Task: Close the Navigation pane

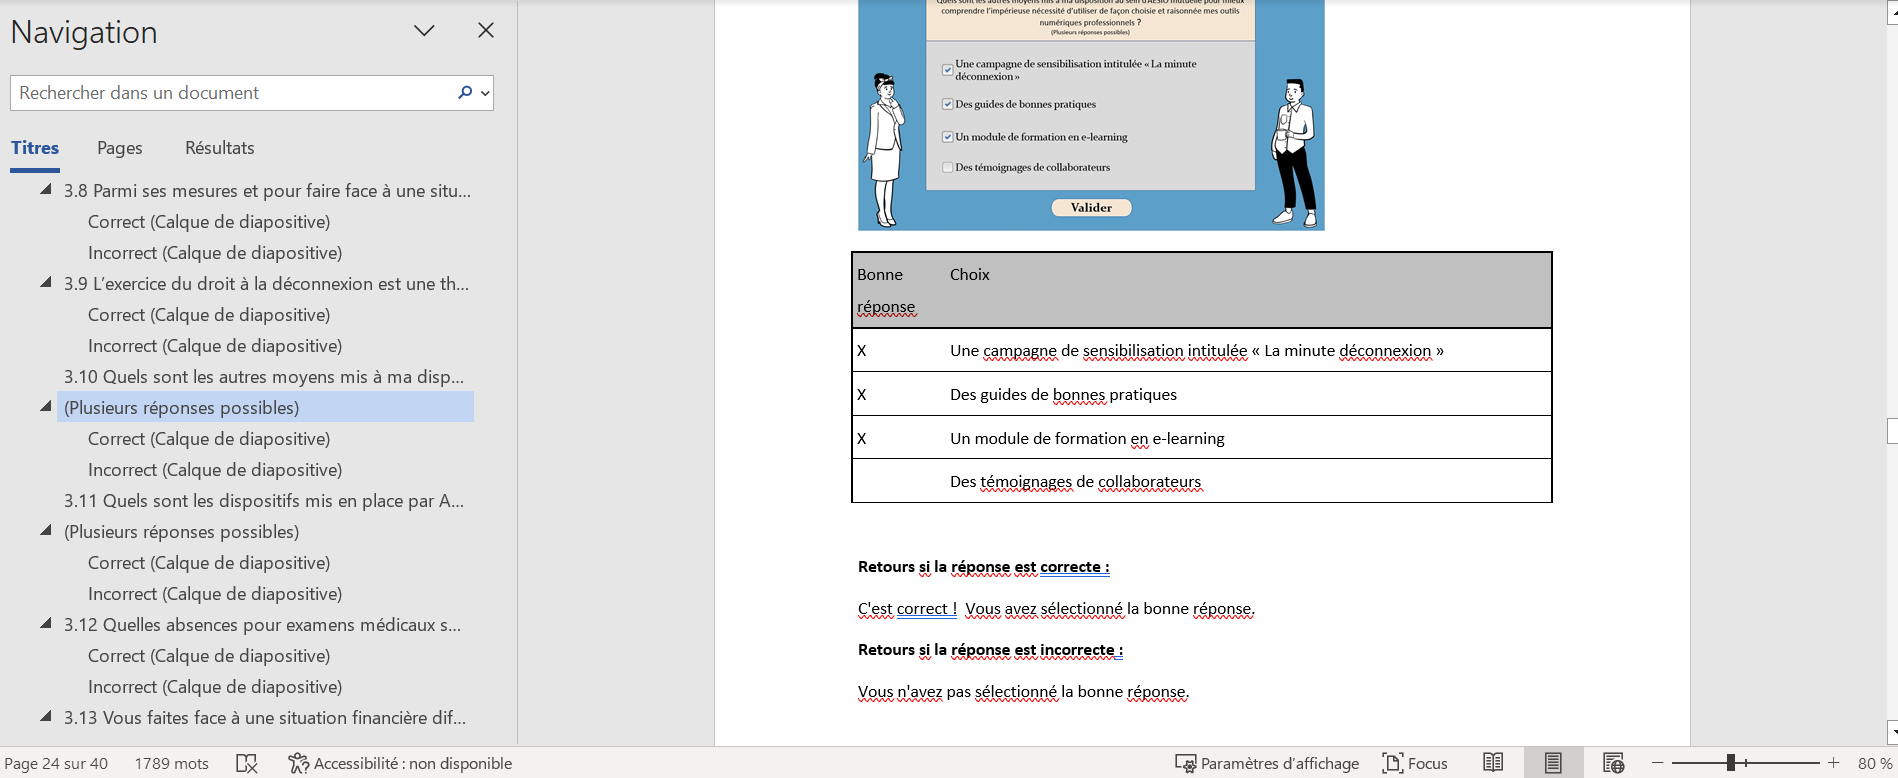Action: pyautogui.click(x=486, y=31)
